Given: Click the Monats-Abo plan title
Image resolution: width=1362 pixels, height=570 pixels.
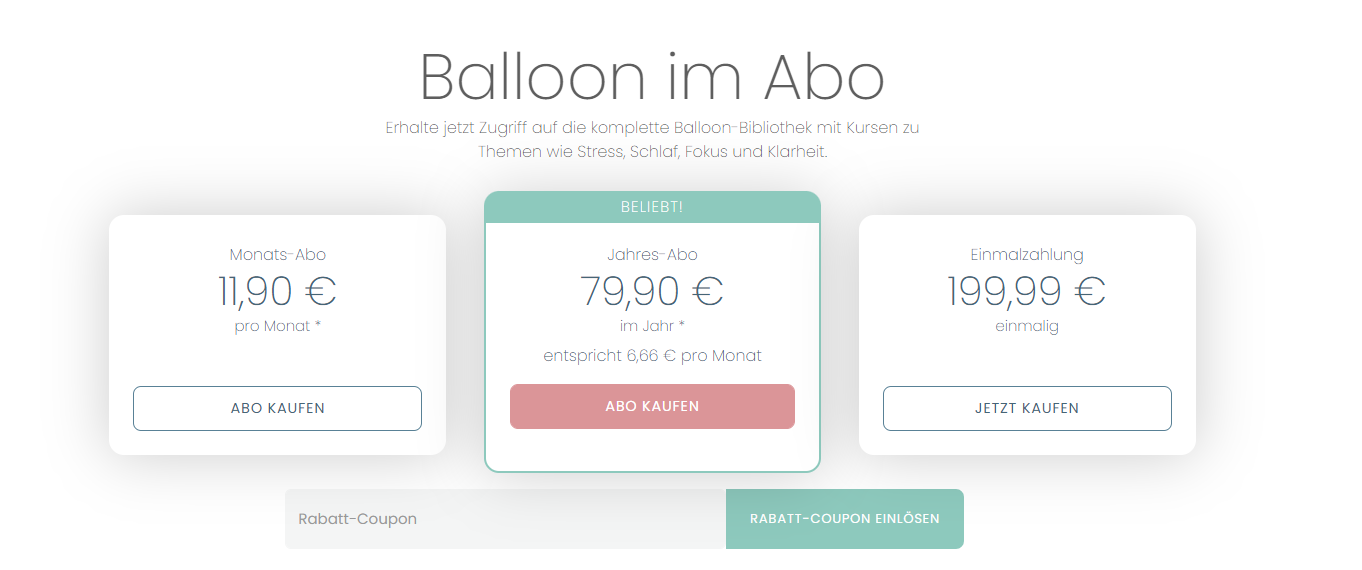Looking at the screenshot, I should 278,255.
